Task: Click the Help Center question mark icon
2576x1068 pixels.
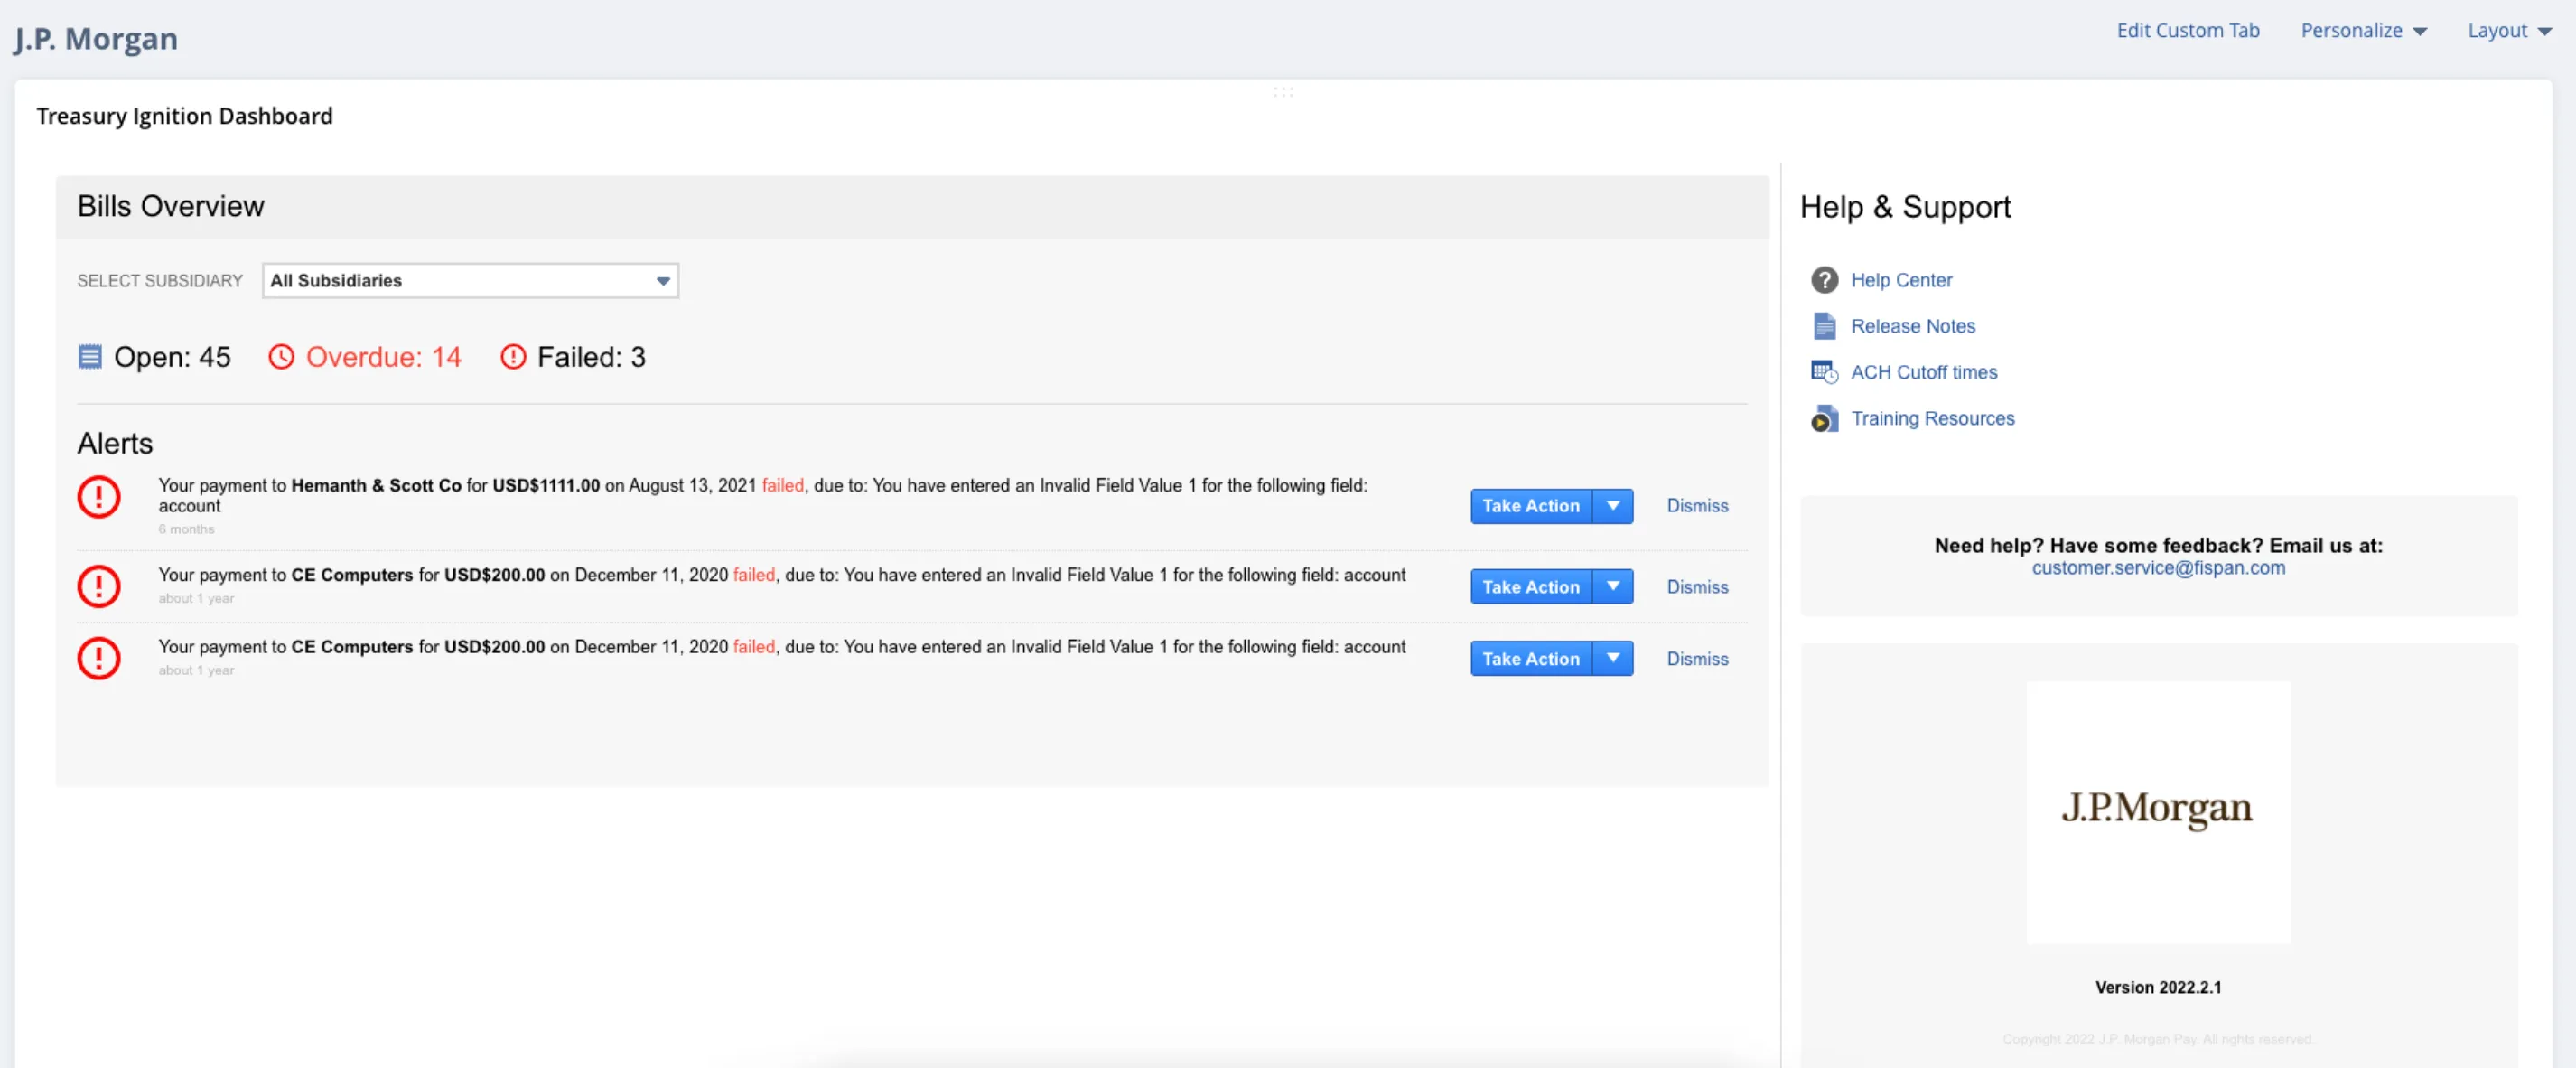Action: click(x=1824, y=280)
